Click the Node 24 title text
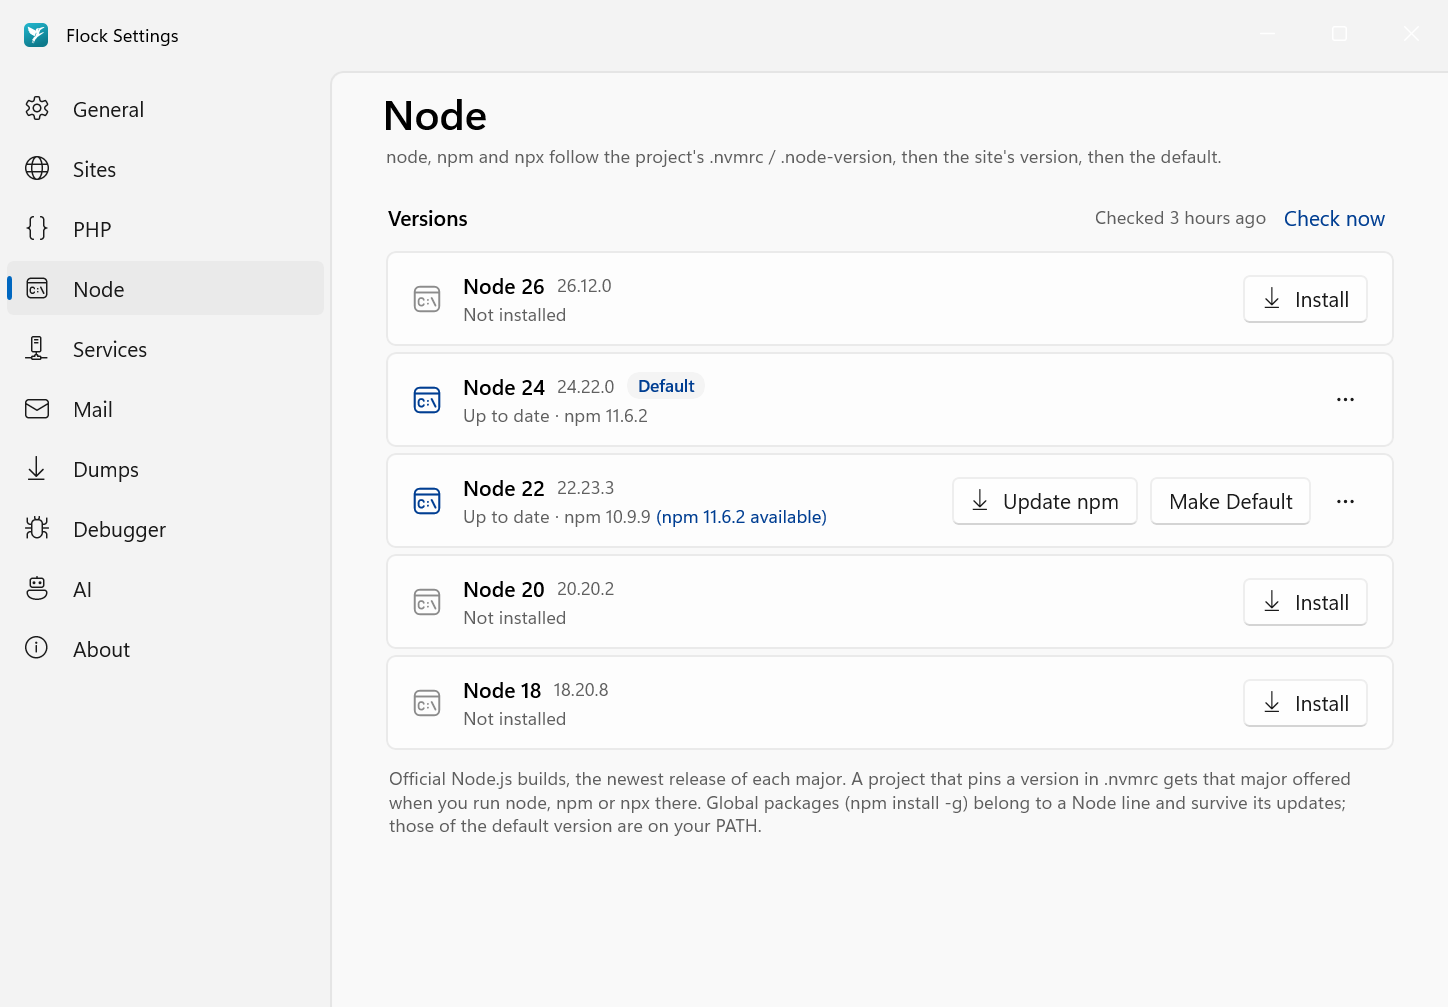This screenshot has width=1448, height=1007. pos(504,388)
